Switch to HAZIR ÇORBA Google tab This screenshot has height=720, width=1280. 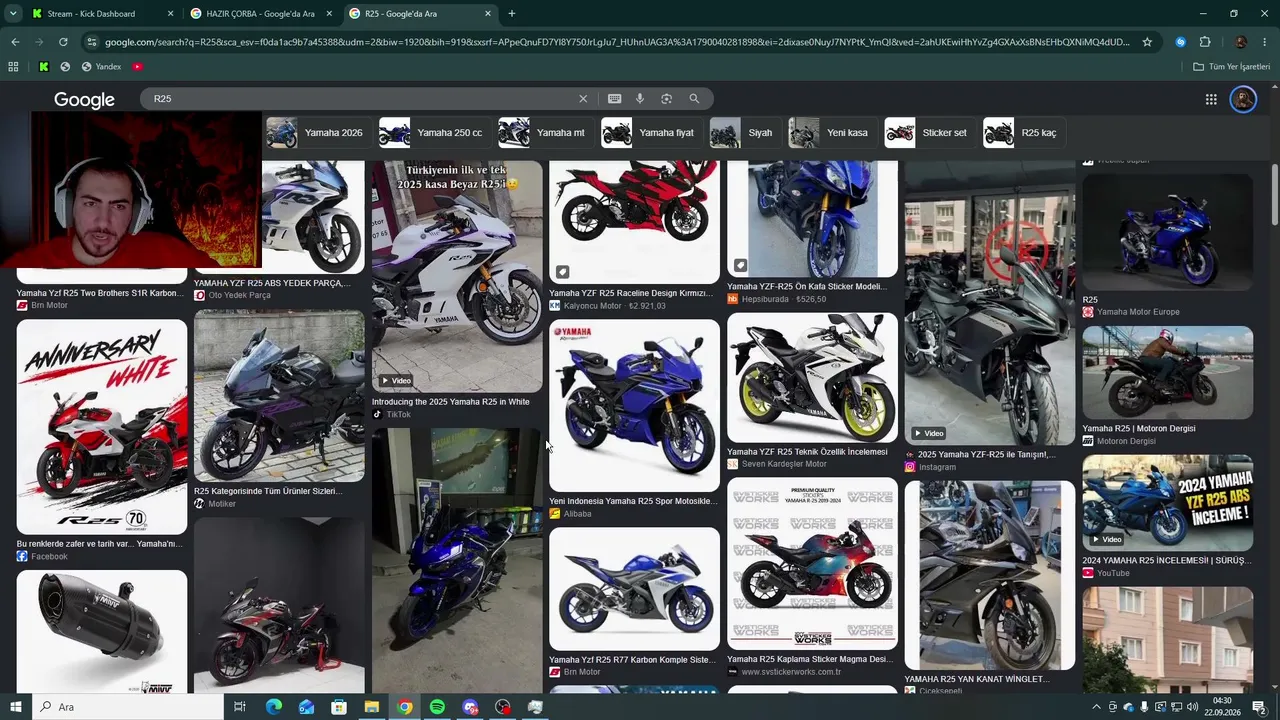point(260,14)
